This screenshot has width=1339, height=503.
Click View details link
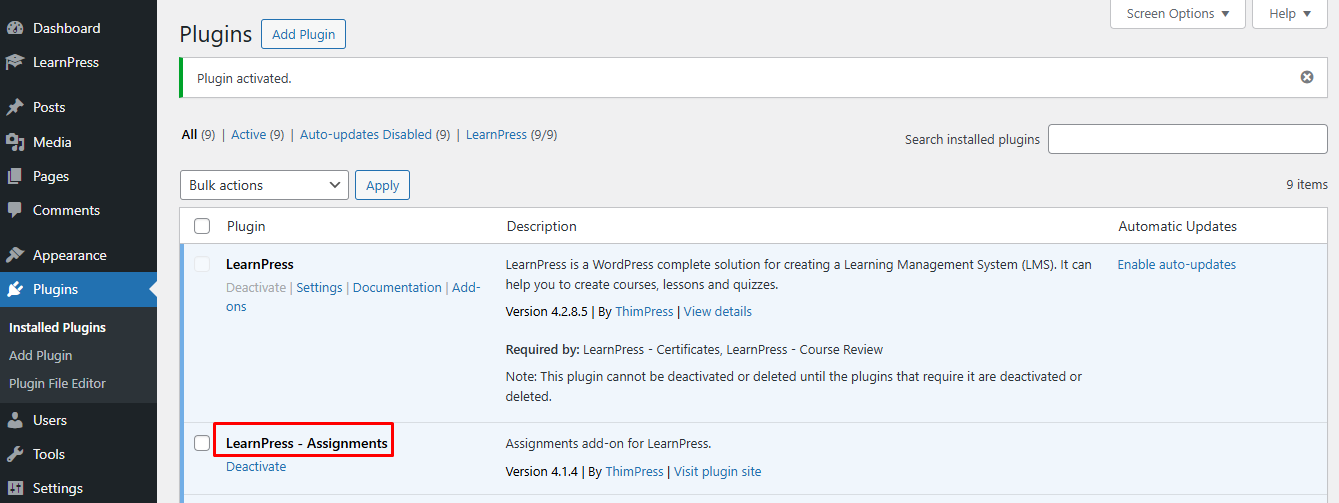(718, 311)
